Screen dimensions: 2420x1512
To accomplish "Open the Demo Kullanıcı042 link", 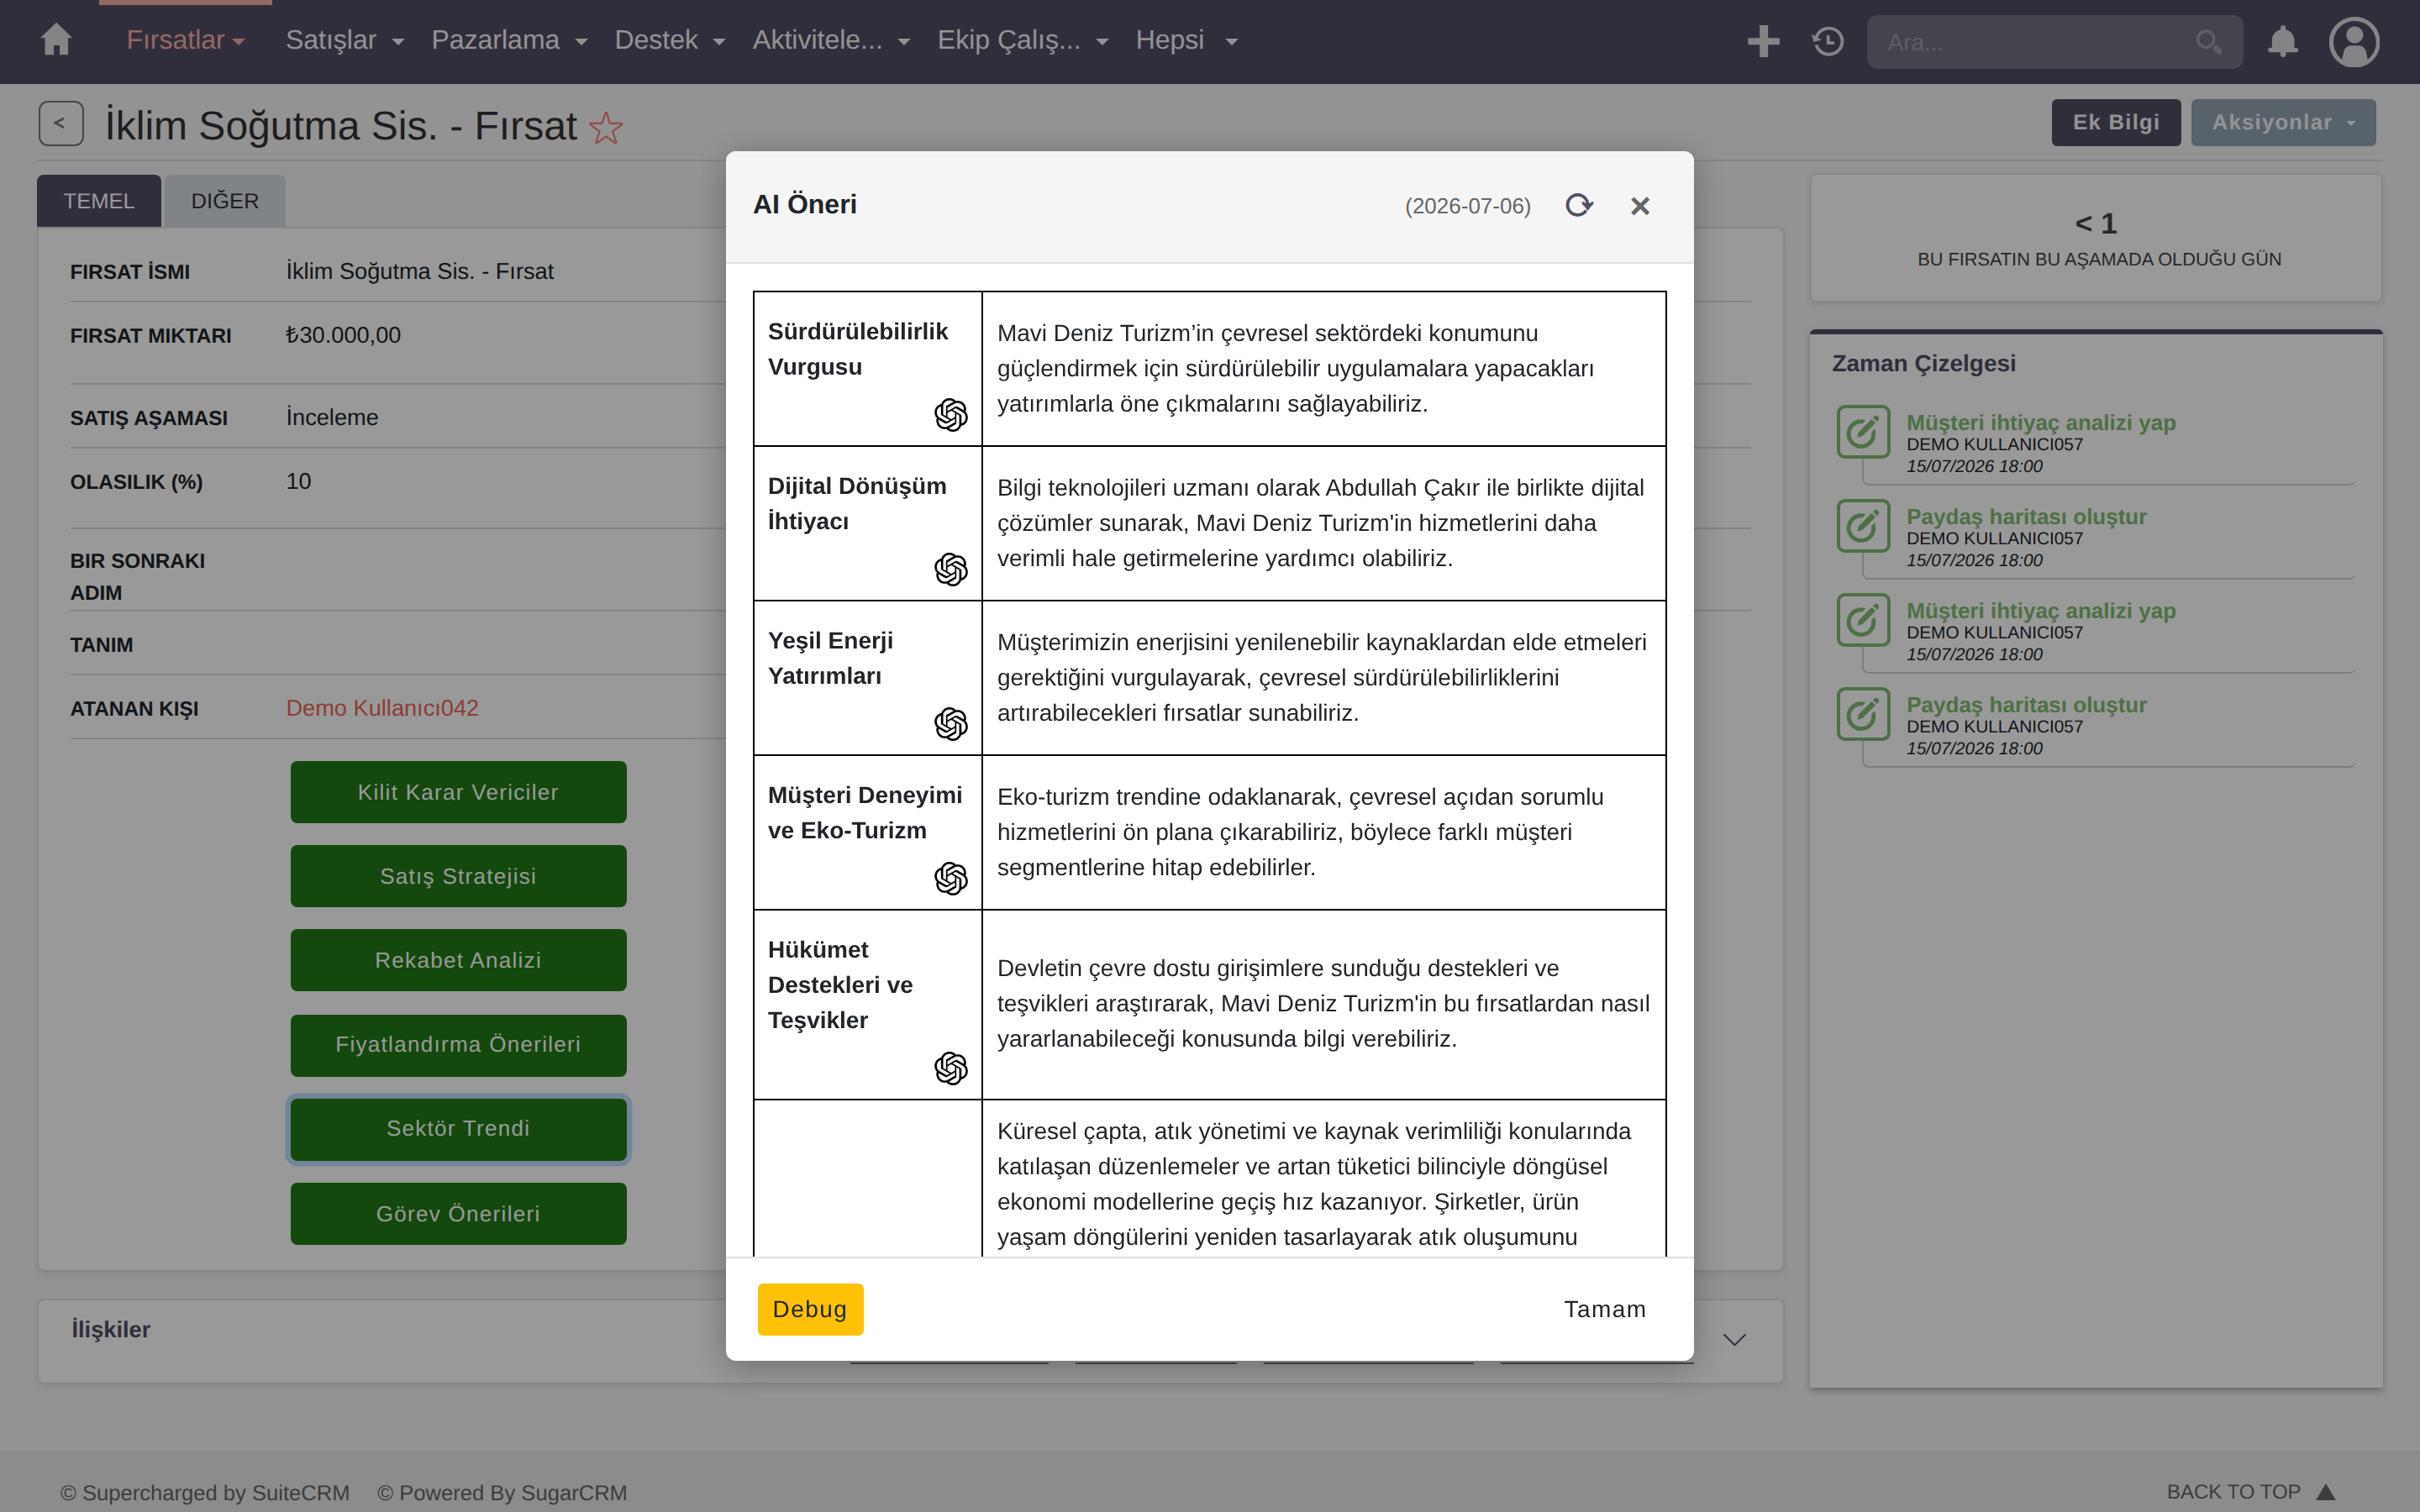I will tap(382, 708).
